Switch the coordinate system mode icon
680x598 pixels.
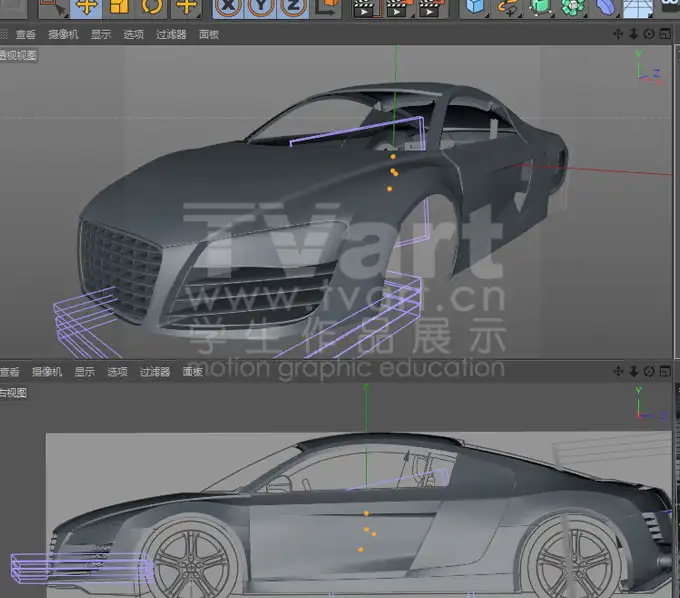coord(328,8)
